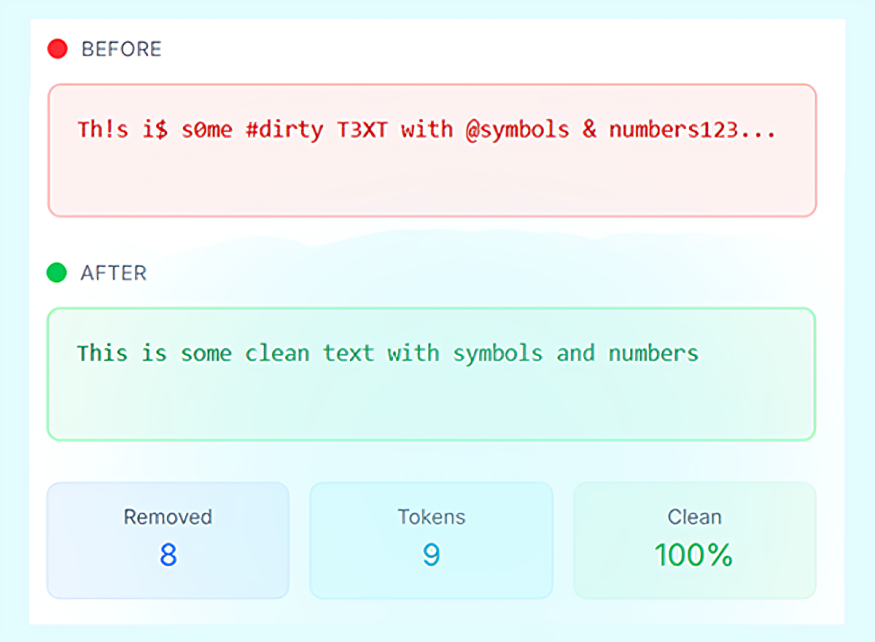Click the number 9 under Tokens
Viewport: 875px width, 642px height.
pyautogui.click(x=431, y=555)
